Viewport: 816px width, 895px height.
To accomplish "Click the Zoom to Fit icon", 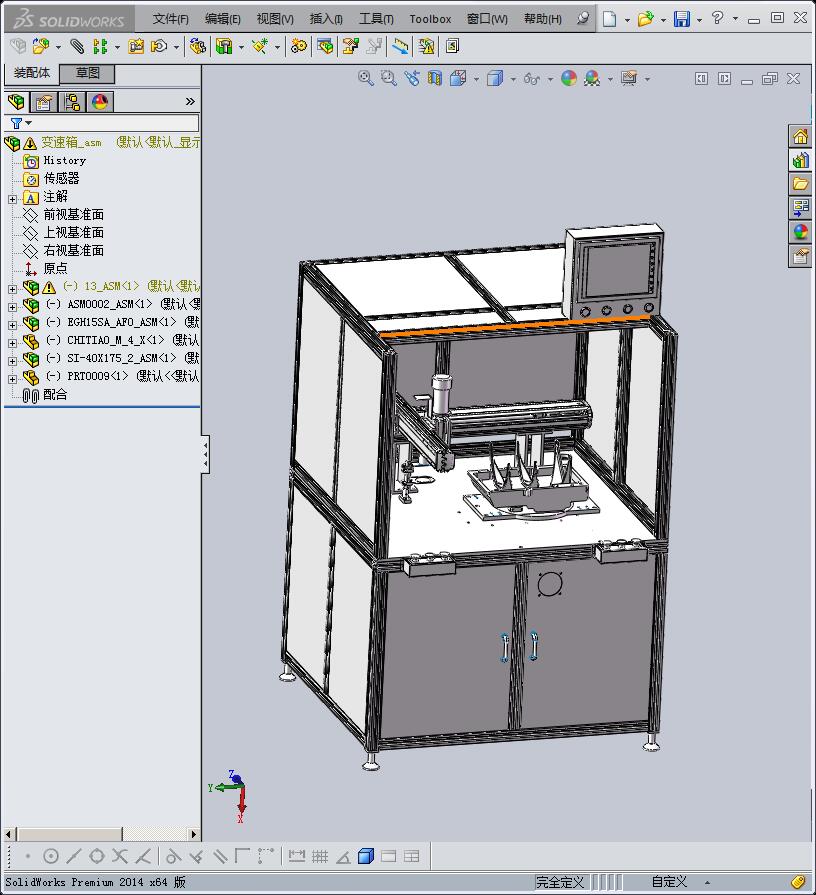I will click(365, 78).
